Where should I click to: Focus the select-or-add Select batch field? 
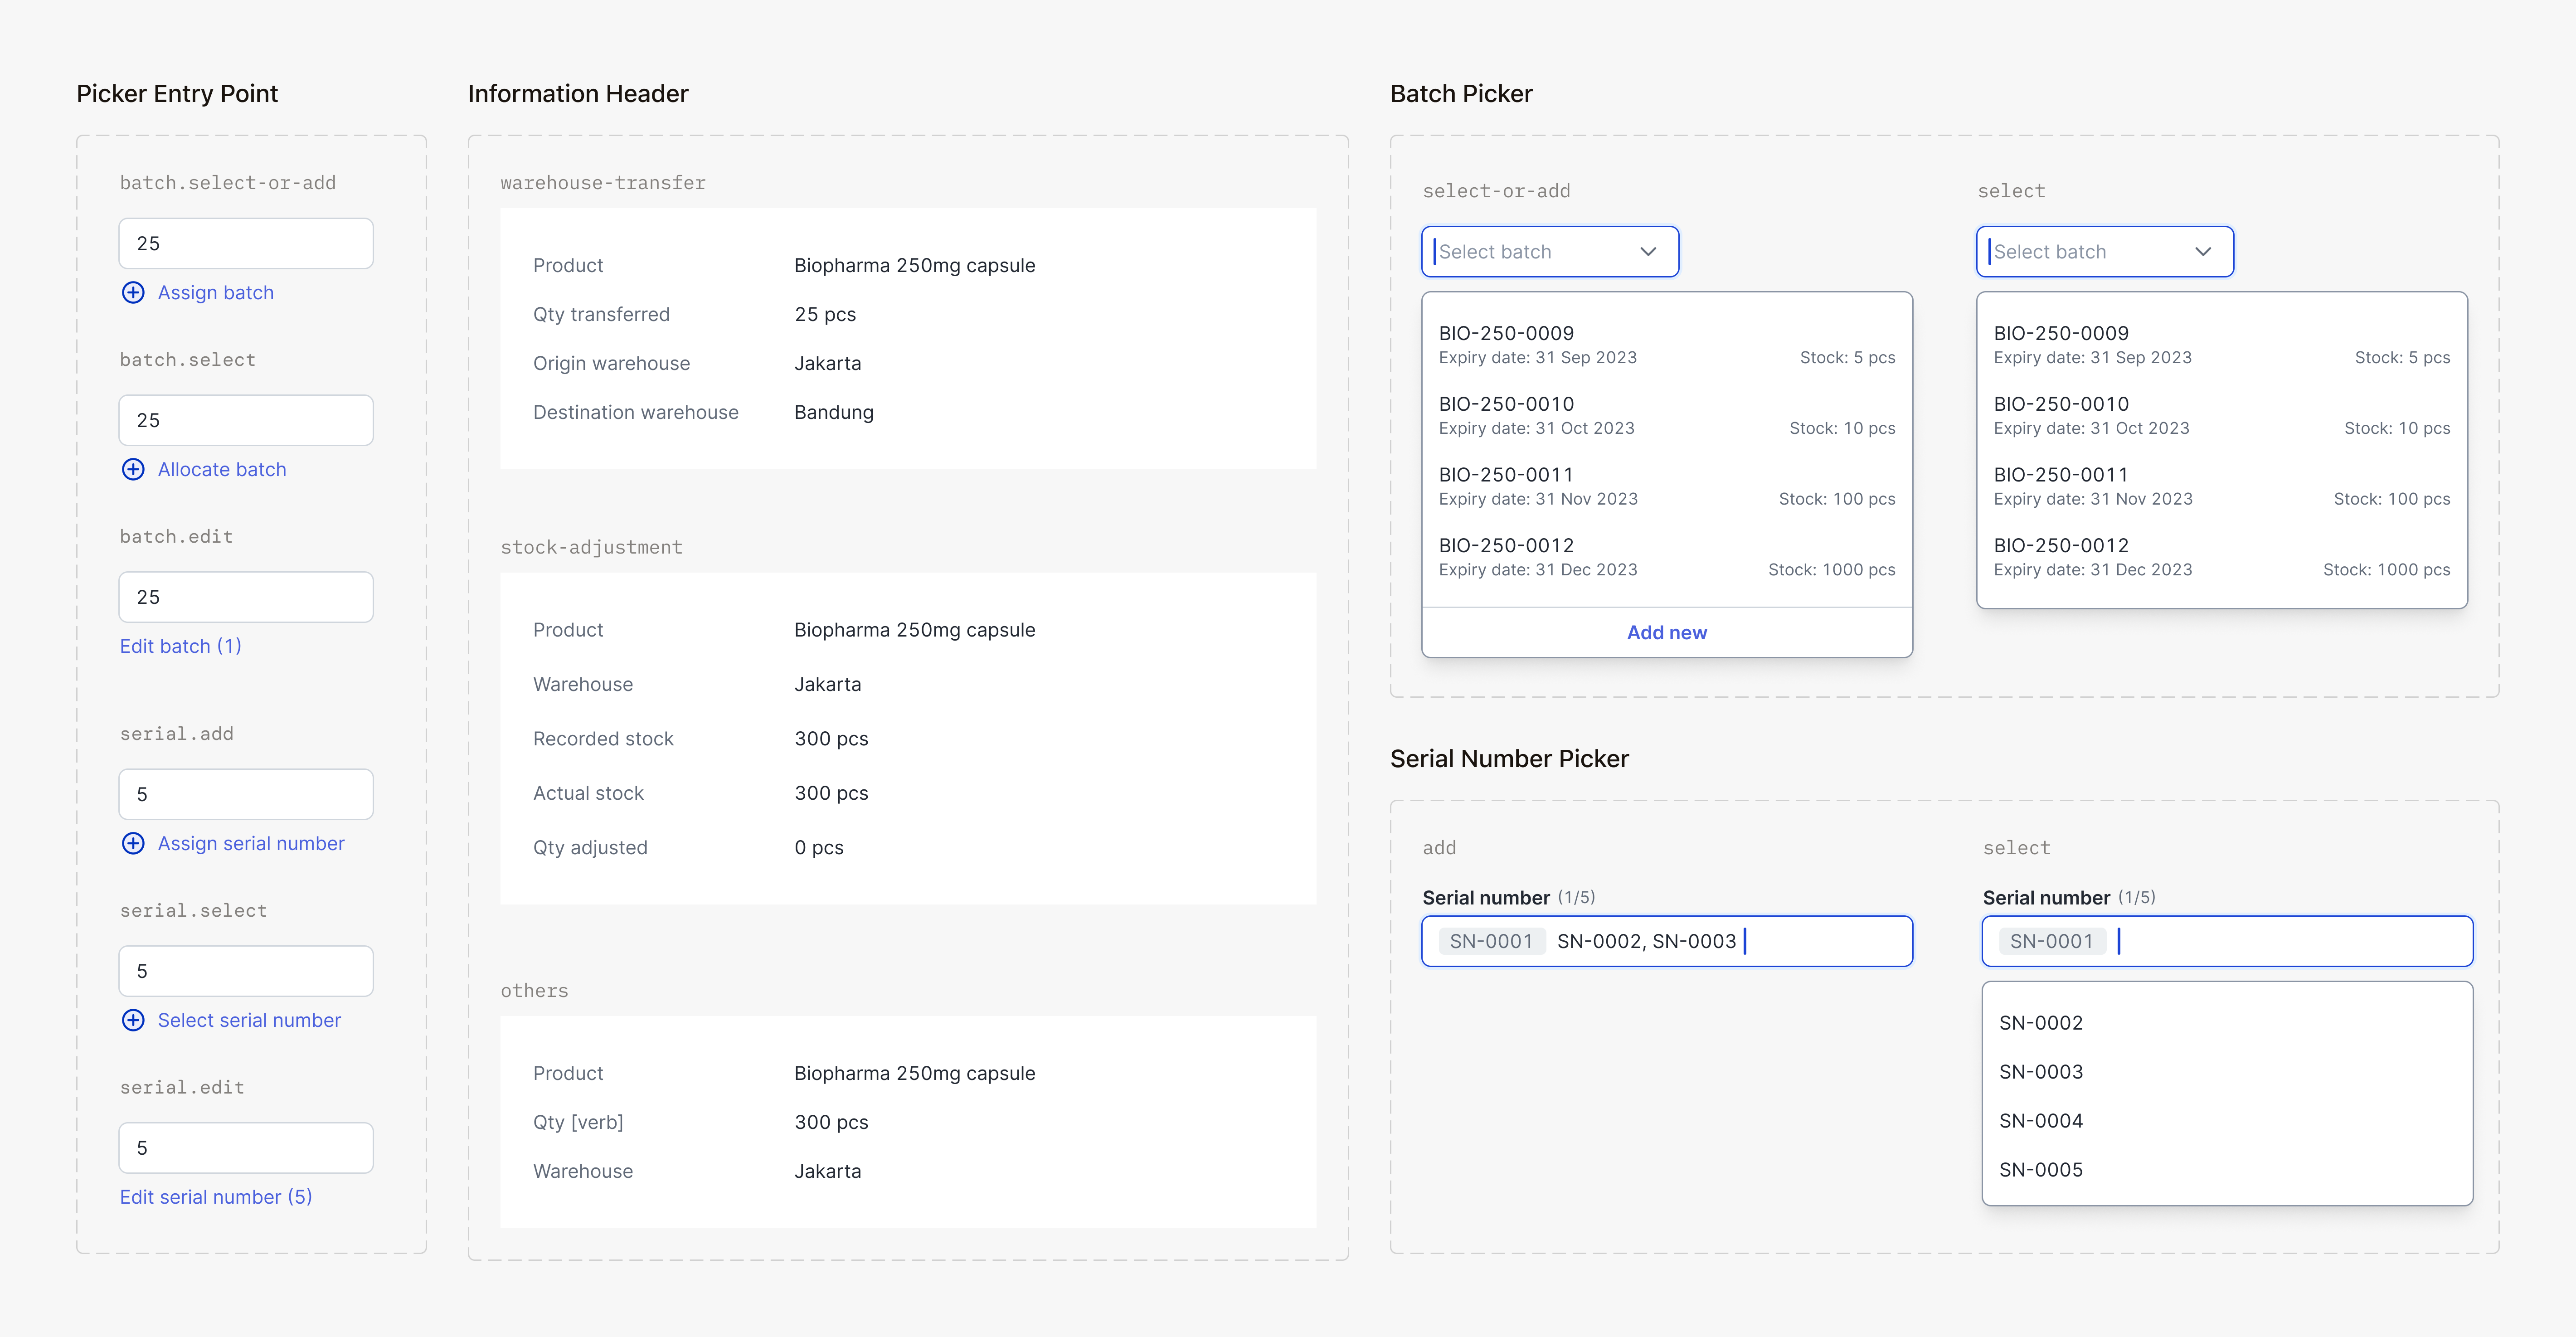(1550, 252)
